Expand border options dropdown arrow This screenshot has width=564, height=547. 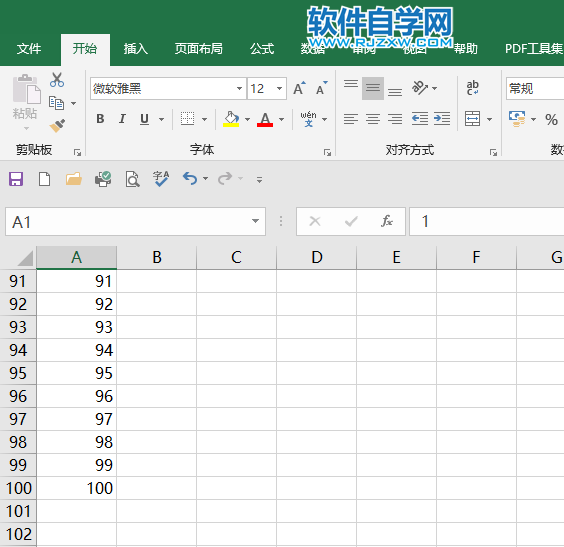point(204,119)
